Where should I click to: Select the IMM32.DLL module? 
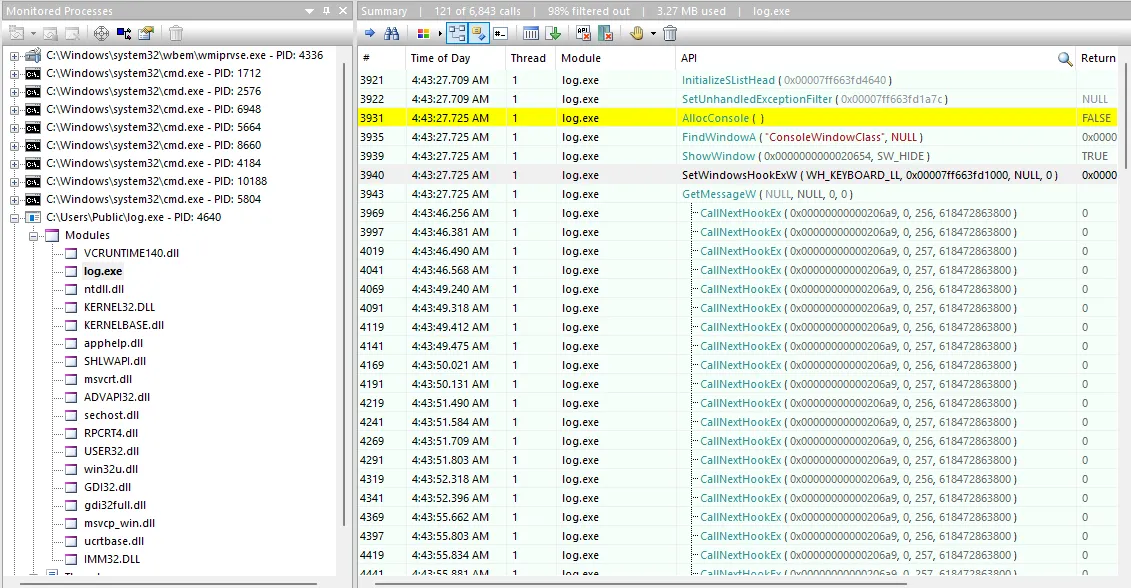click(x=112, y=559)
